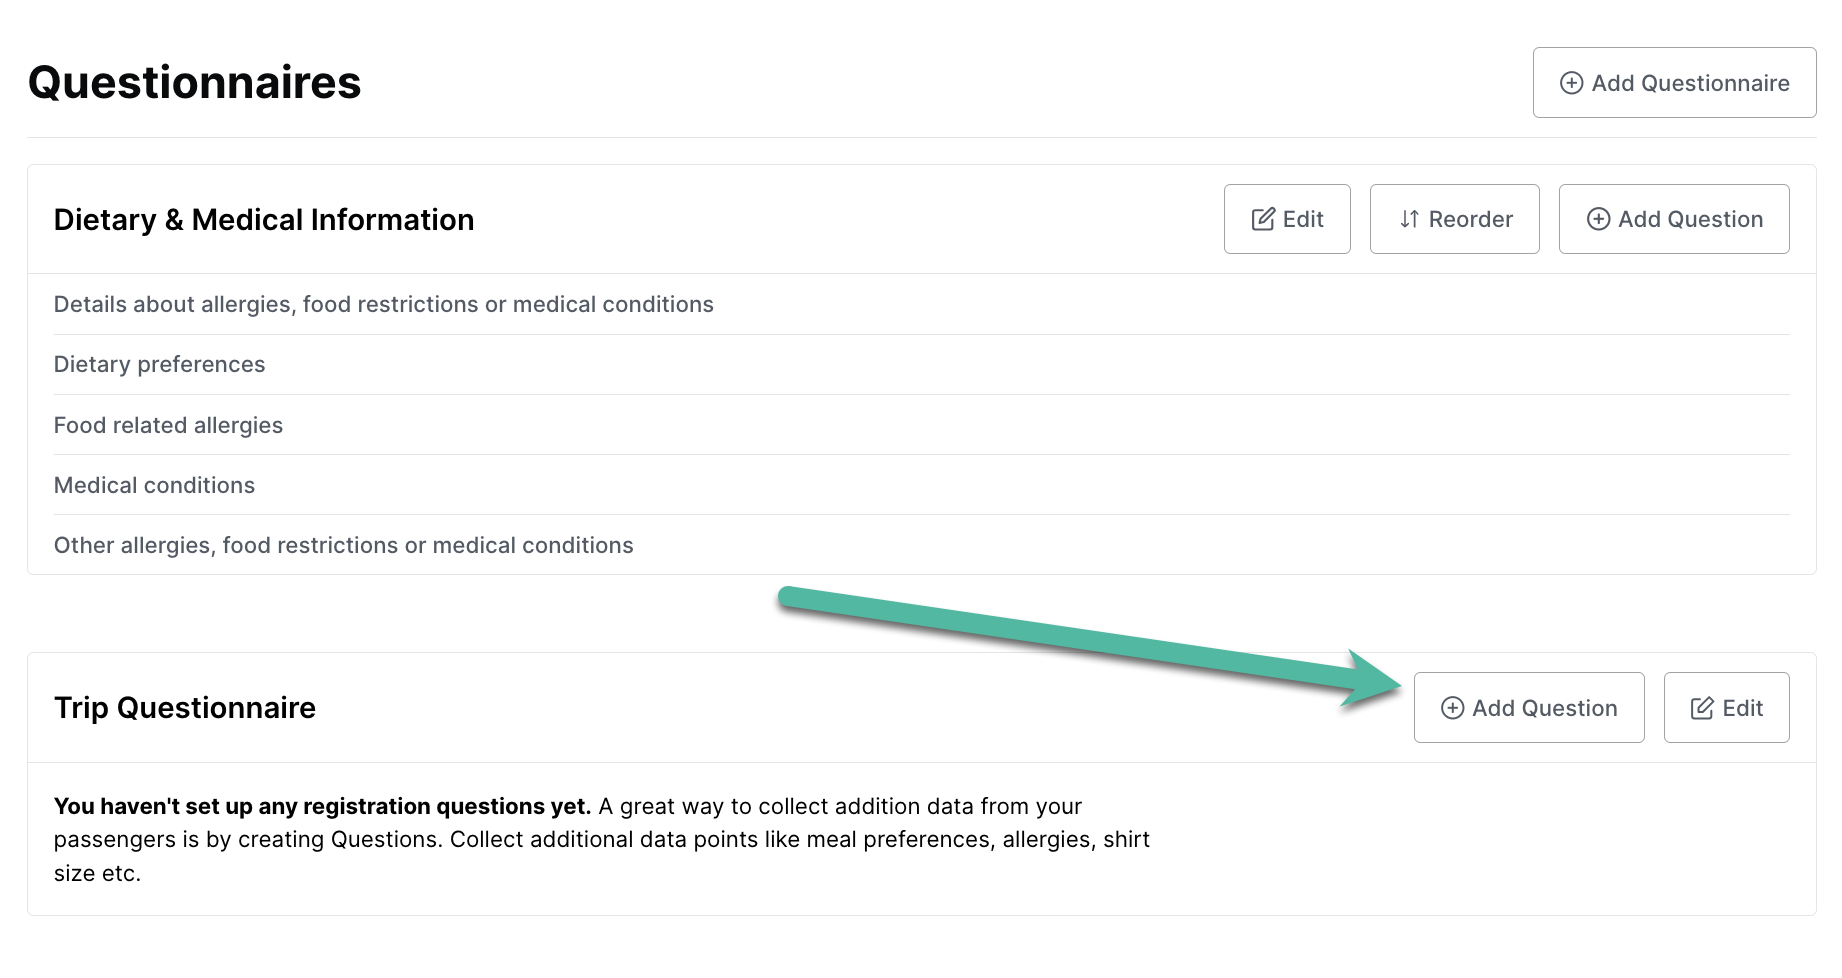
Task: Click the edit-square icon next to Trip Questionnaire
Action: coord(1700,707)
